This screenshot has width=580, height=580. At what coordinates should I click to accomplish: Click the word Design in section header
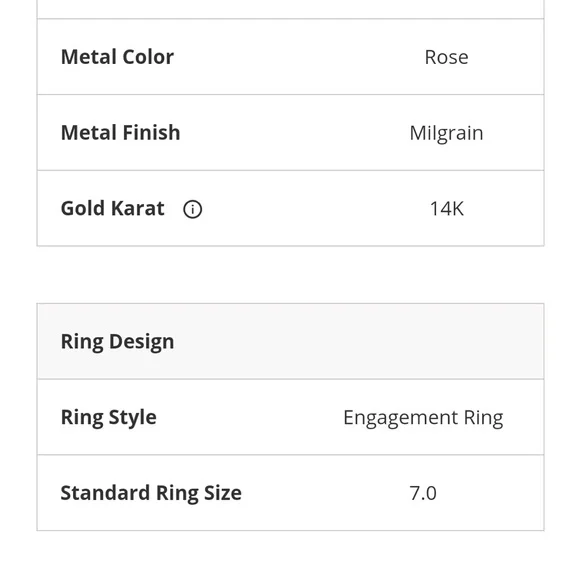click(x=141, y=342)
